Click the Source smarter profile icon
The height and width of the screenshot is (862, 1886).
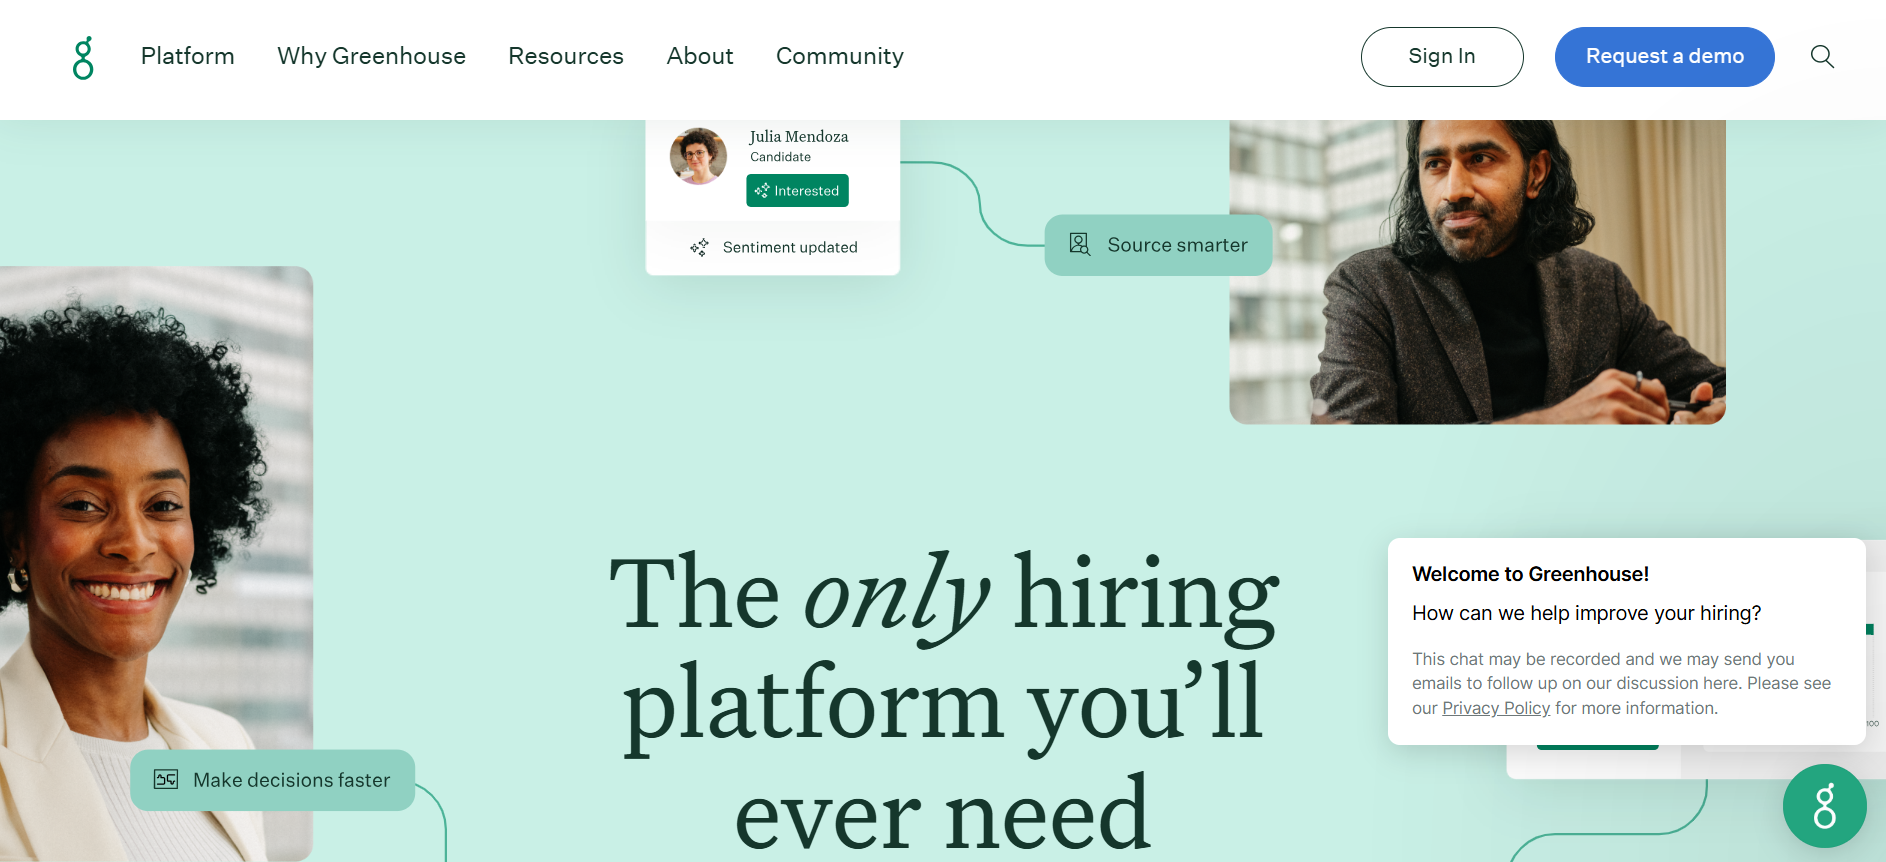(x=1079, y=244)
